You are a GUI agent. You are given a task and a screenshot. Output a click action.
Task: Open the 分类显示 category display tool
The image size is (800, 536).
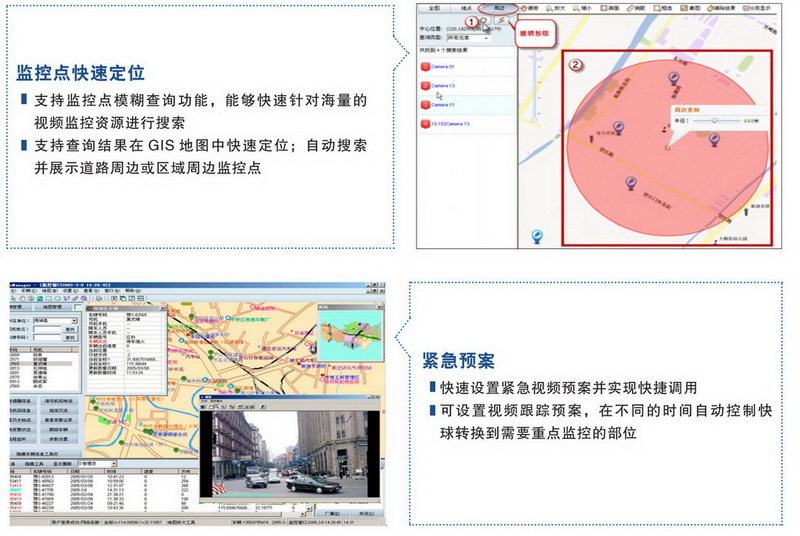coord(757,8)
